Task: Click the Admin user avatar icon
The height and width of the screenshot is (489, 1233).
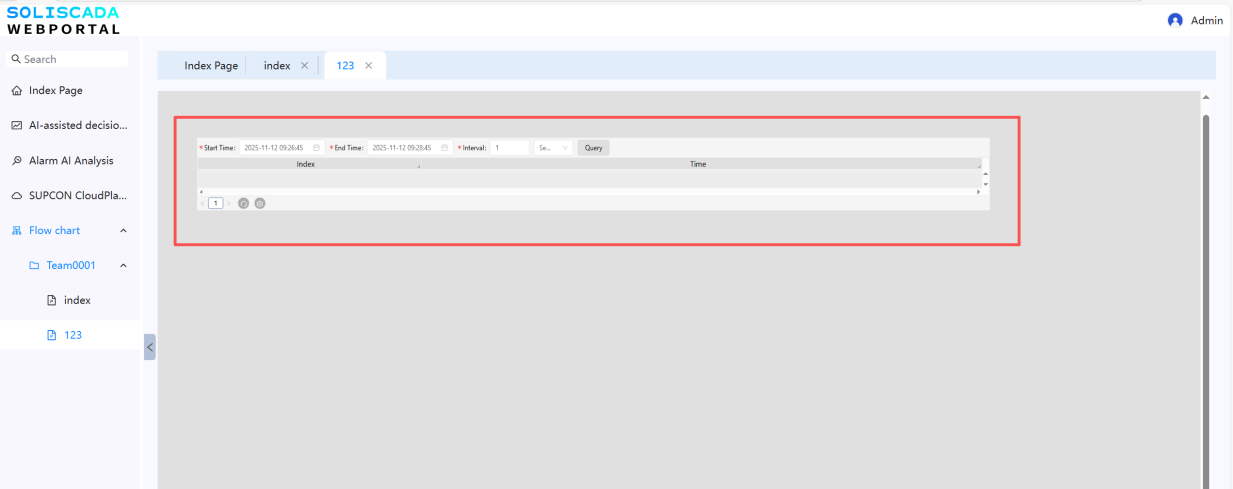Action: click(1175, 20)
